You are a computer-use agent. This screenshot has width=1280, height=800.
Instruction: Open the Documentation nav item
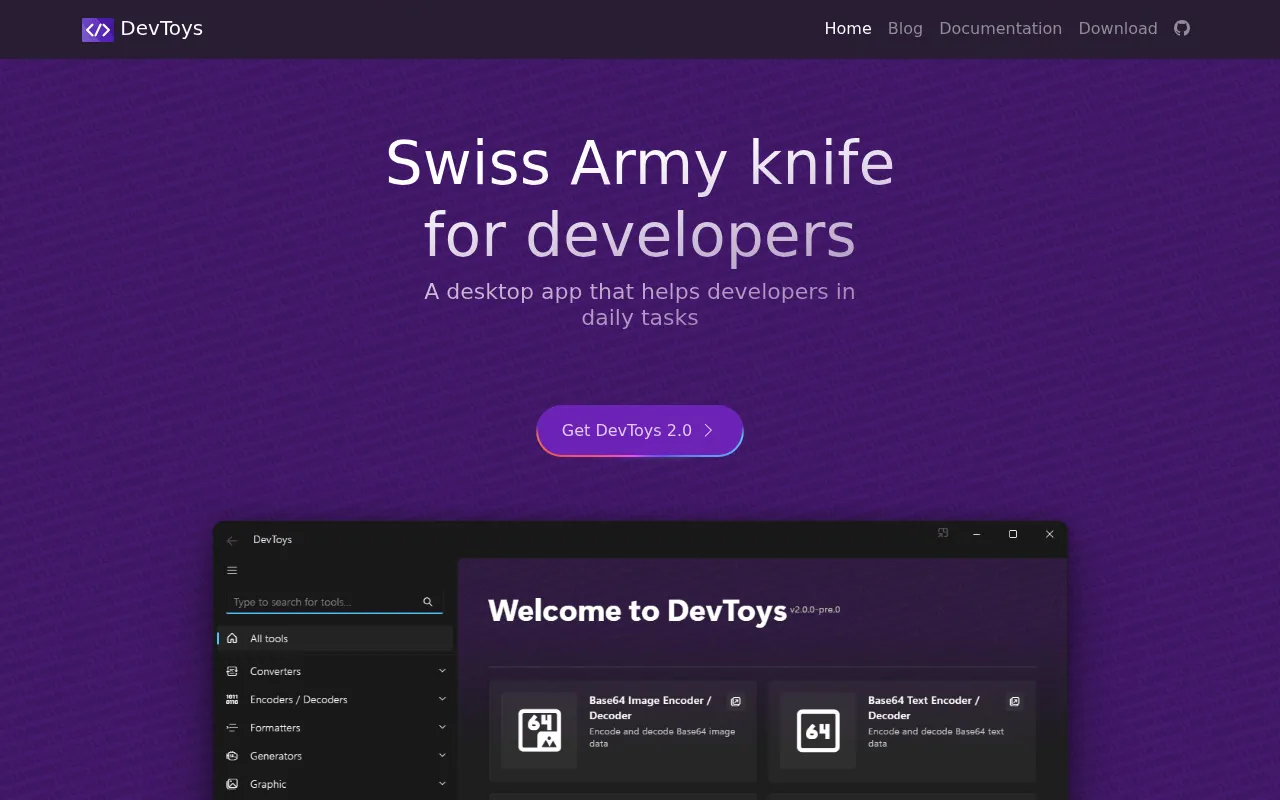coord(1000,28)
